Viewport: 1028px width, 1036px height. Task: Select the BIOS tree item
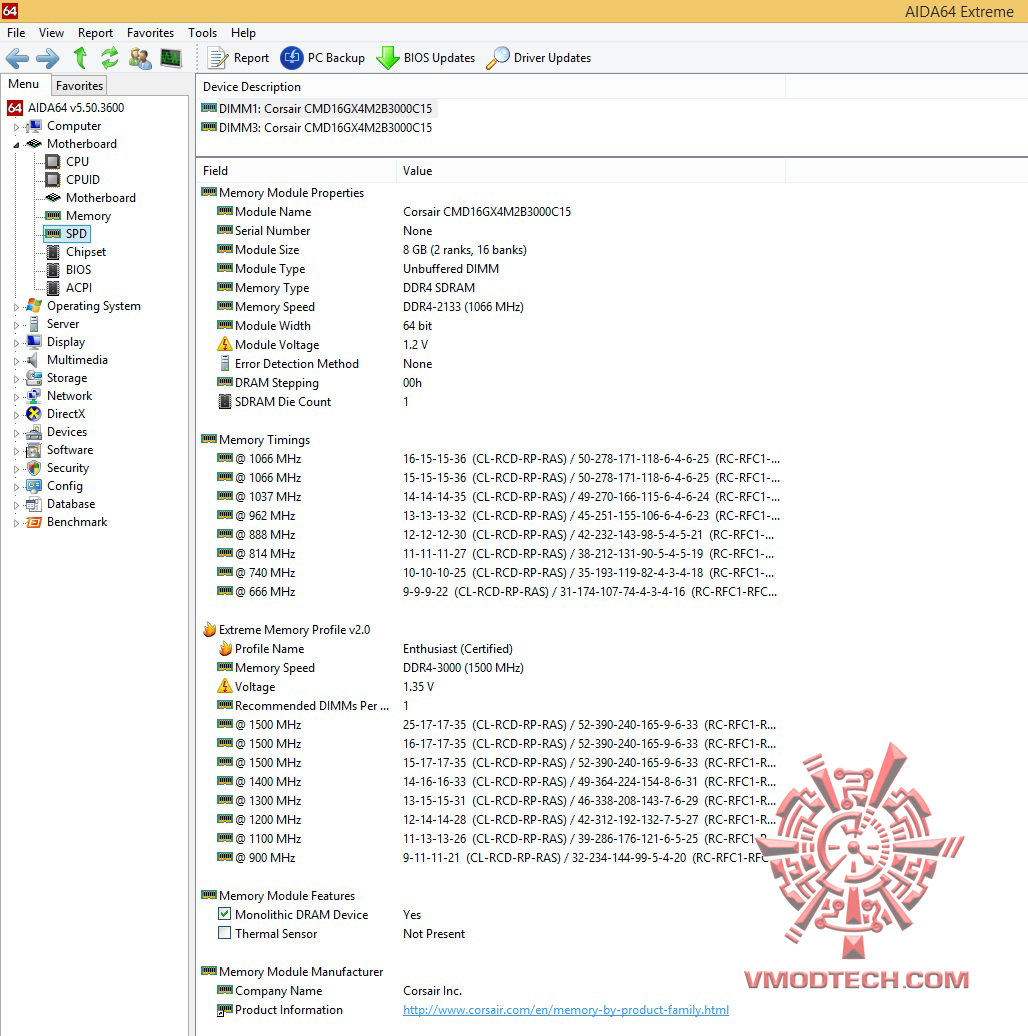pyautogui.click(x=78, y=270)
